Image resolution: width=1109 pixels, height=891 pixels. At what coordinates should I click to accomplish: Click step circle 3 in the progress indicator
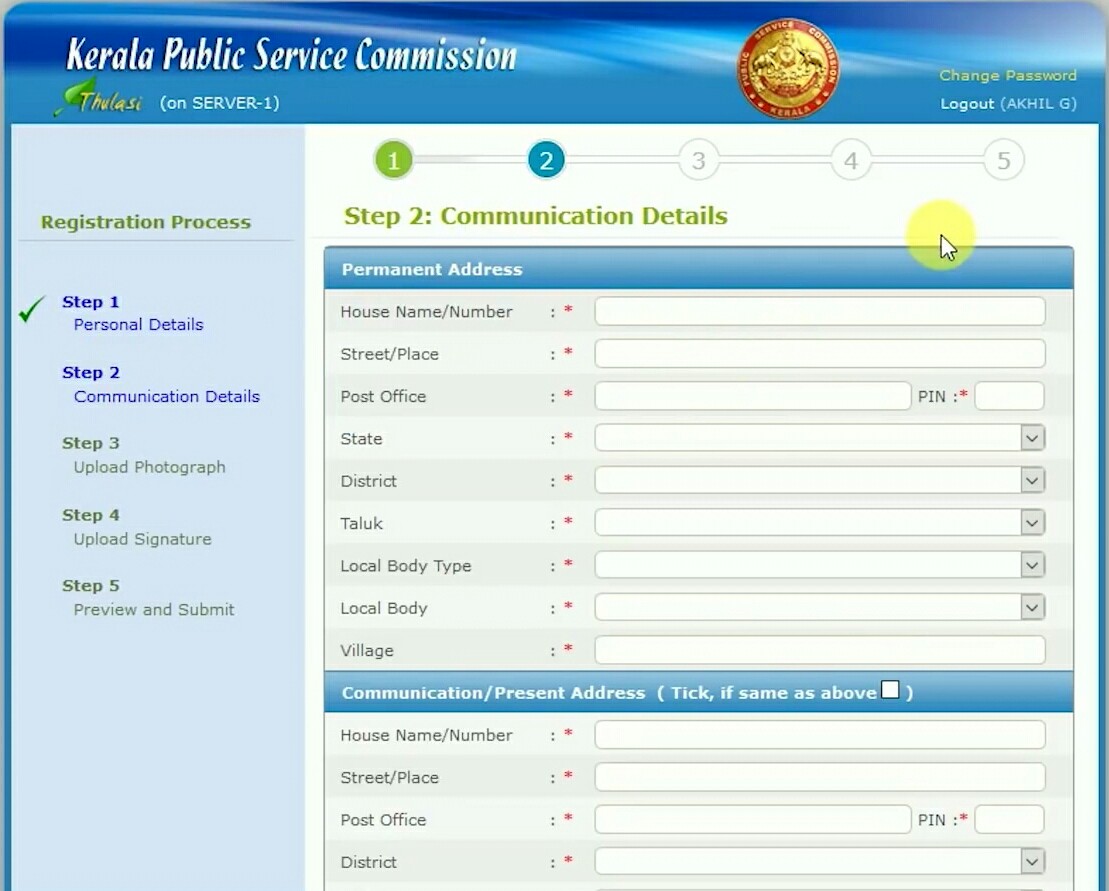click(x=698, y=159)
